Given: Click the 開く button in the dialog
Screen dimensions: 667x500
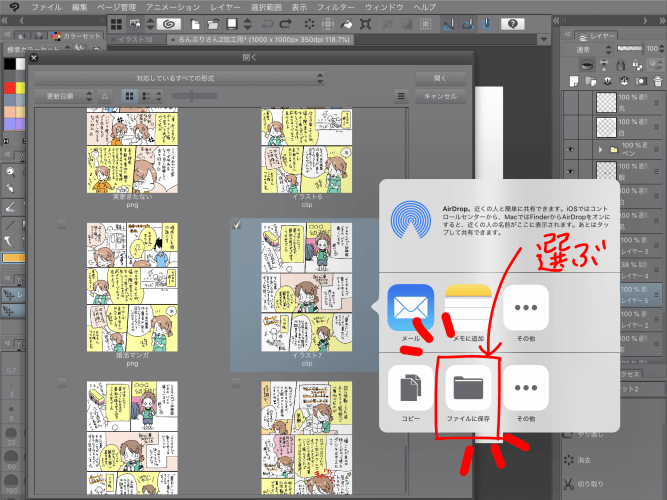Looking at the screenshot, I should tap(440, 78).
